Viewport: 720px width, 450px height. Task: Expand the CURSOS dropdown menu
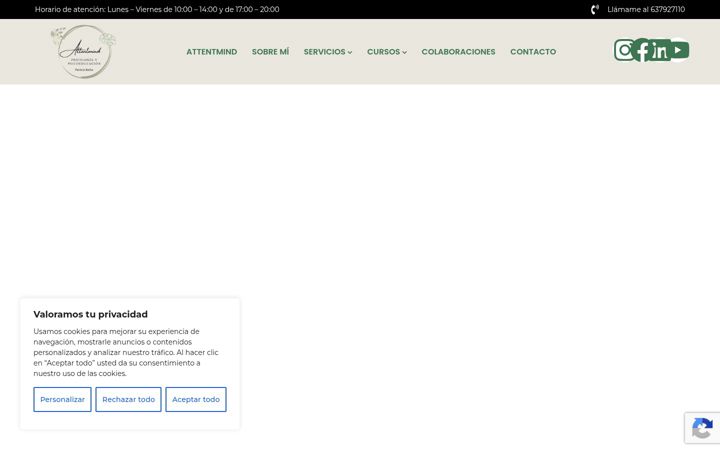tap(387, 52)
